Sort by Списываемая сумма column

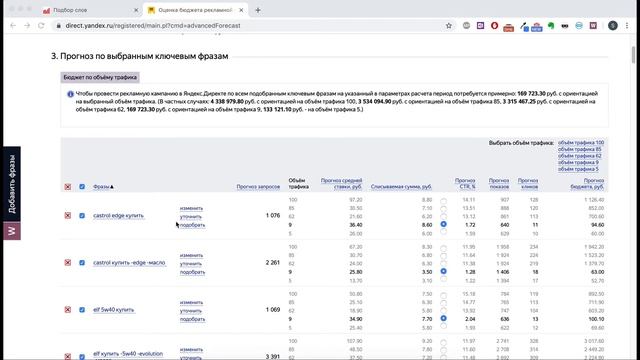401,187
